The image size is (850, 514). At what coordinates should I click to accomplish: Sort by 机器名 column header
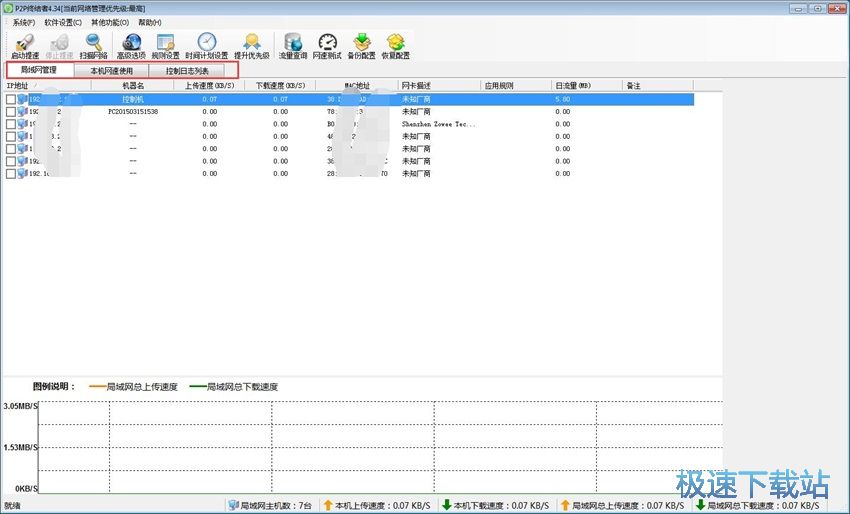pyautogui.click(x=133, y=86)
